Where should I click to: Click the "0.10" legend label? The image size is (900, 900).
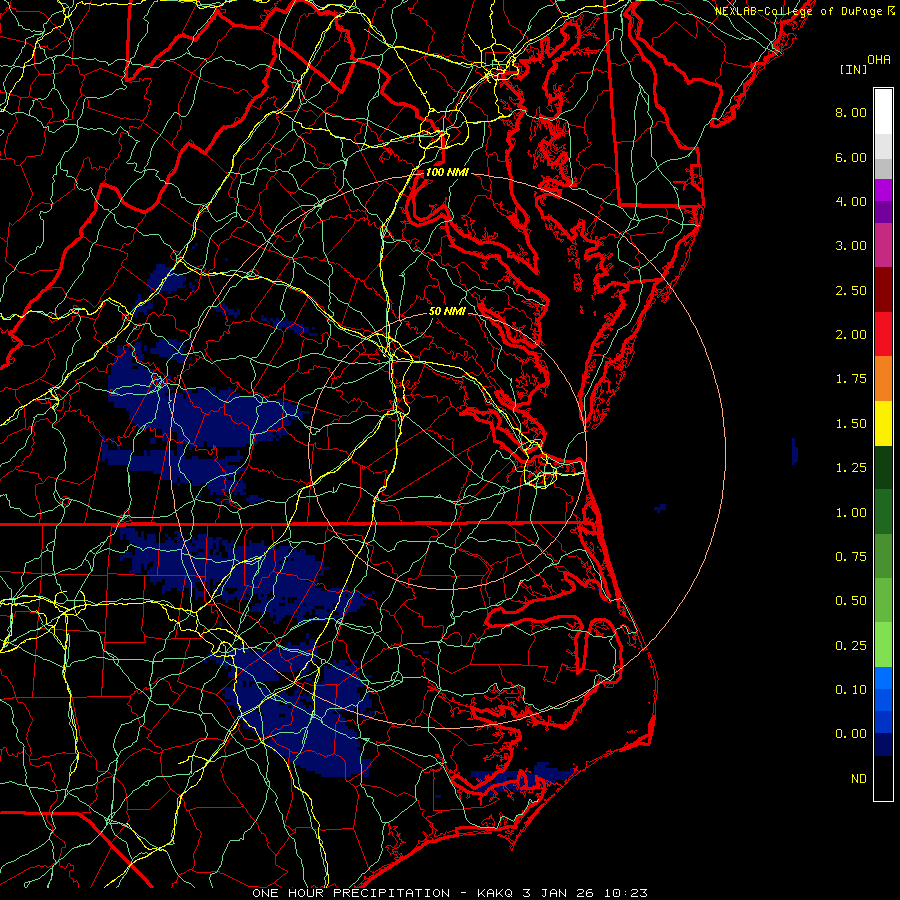851,690
